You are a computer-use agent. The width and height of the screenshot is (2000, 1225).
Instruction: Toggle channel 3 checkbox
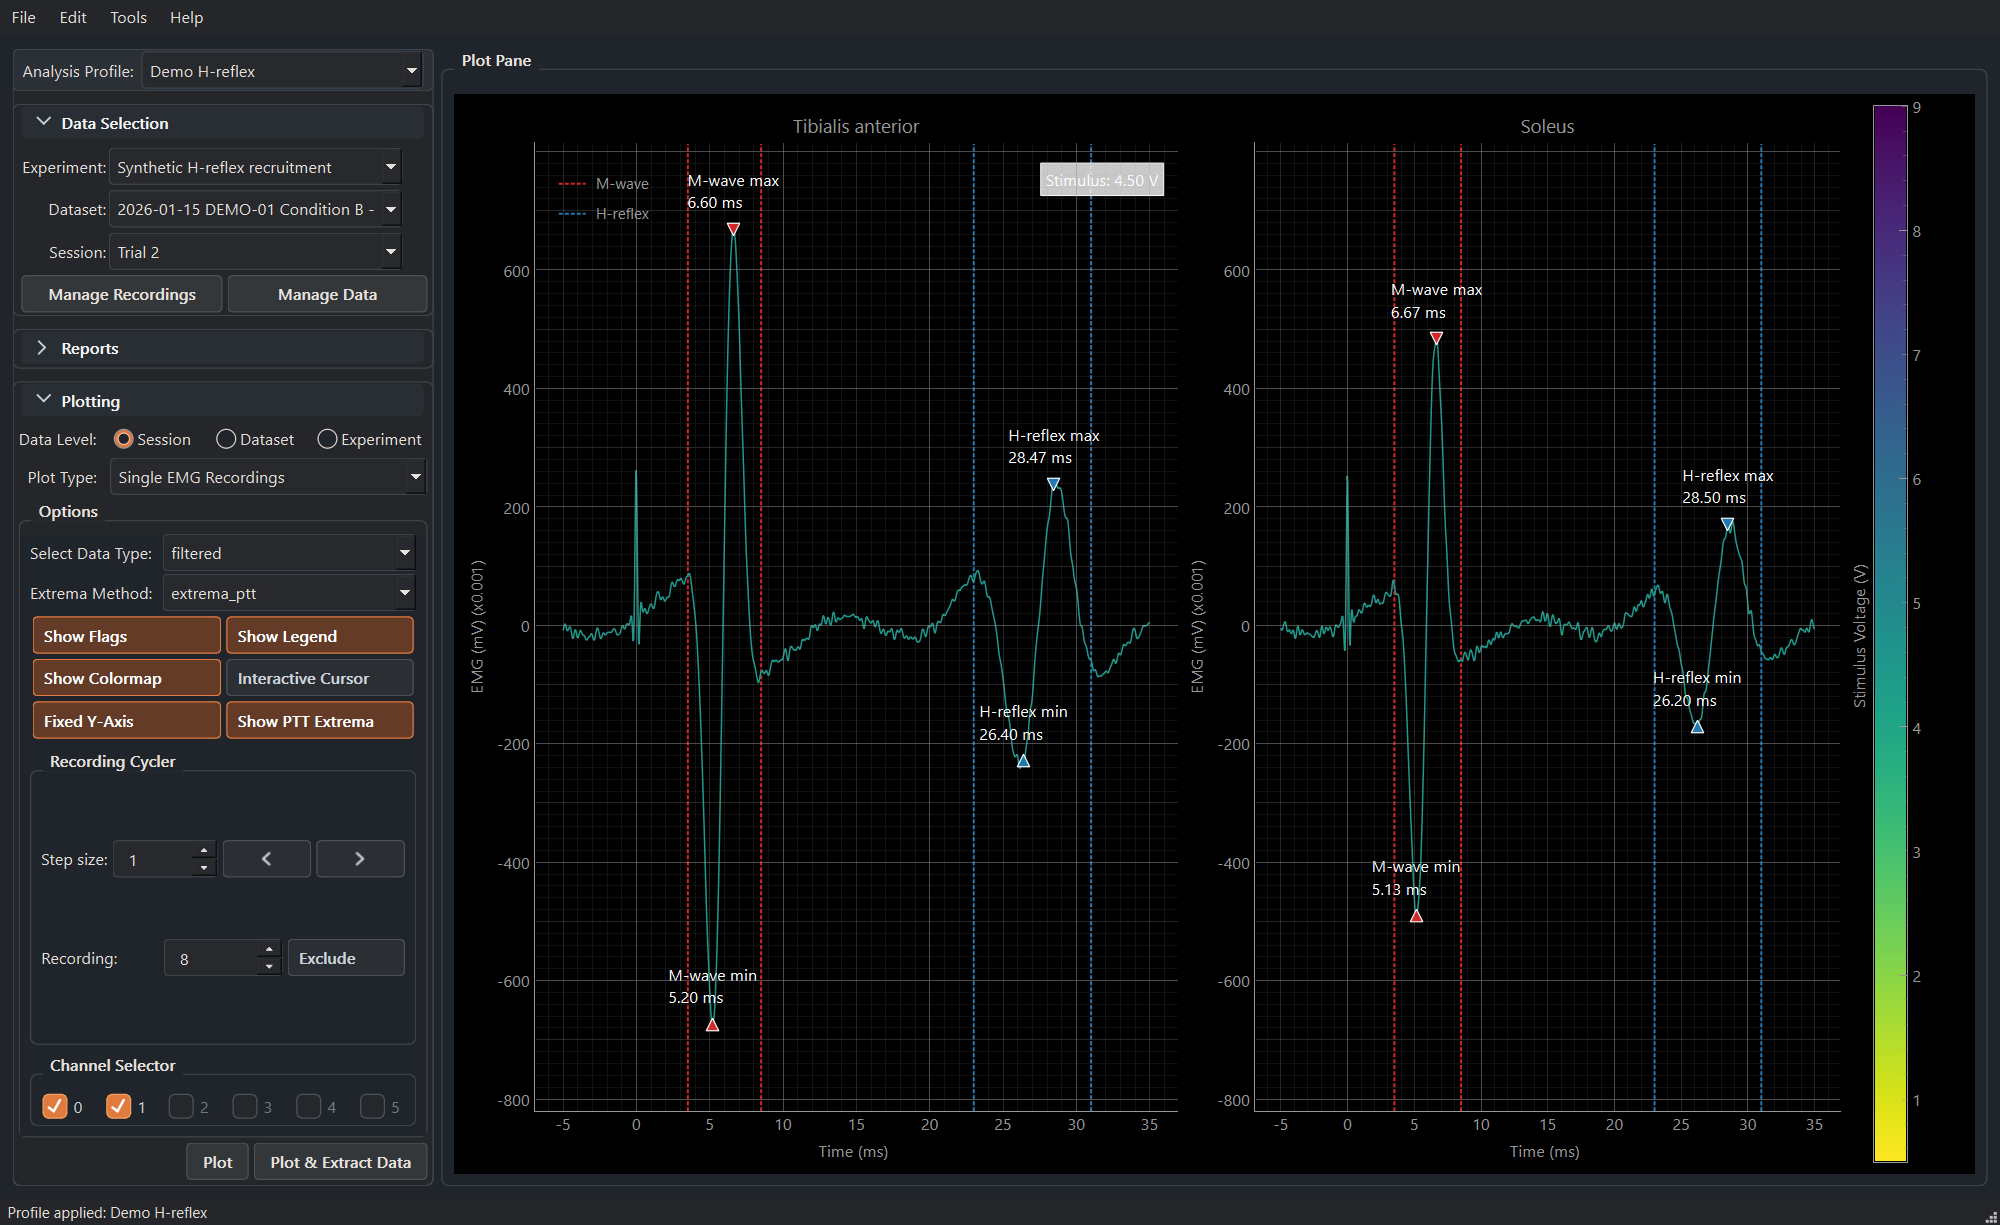click(x=245, y=1106)
